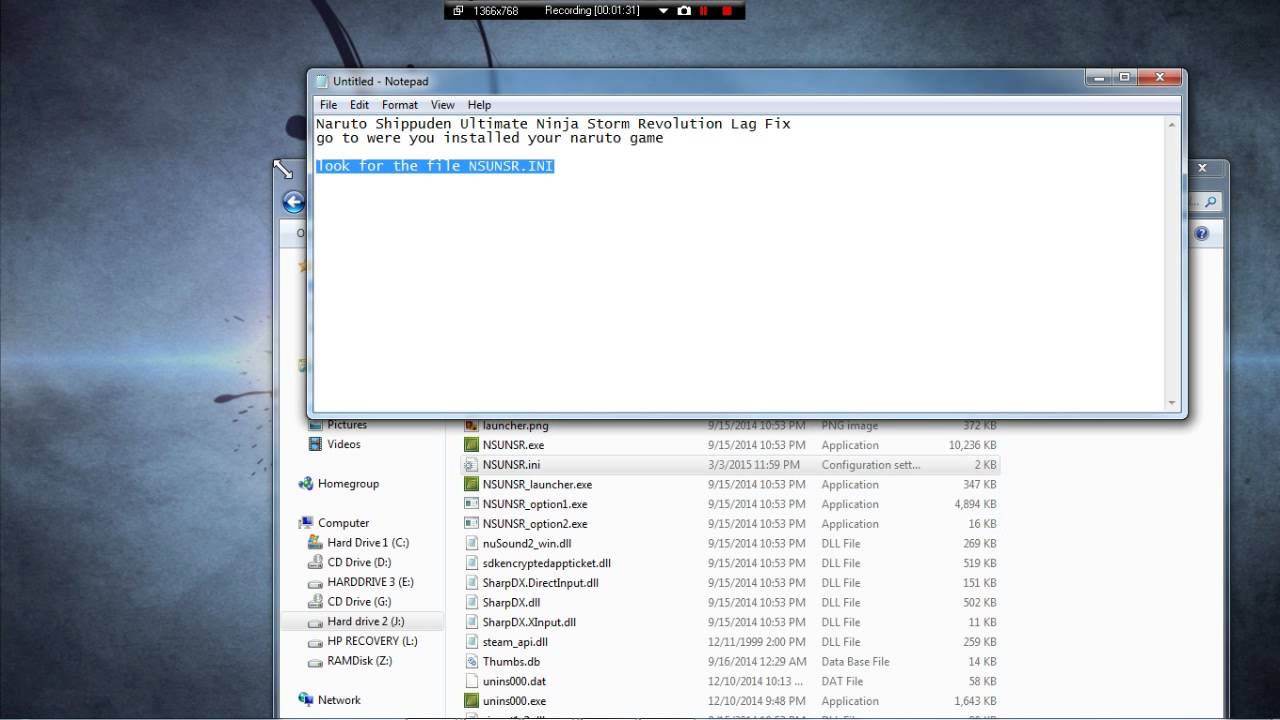This screenshot has height=720, width=1280.
Task: Open the Notepad Edit menu
Action: pos(359,105)
